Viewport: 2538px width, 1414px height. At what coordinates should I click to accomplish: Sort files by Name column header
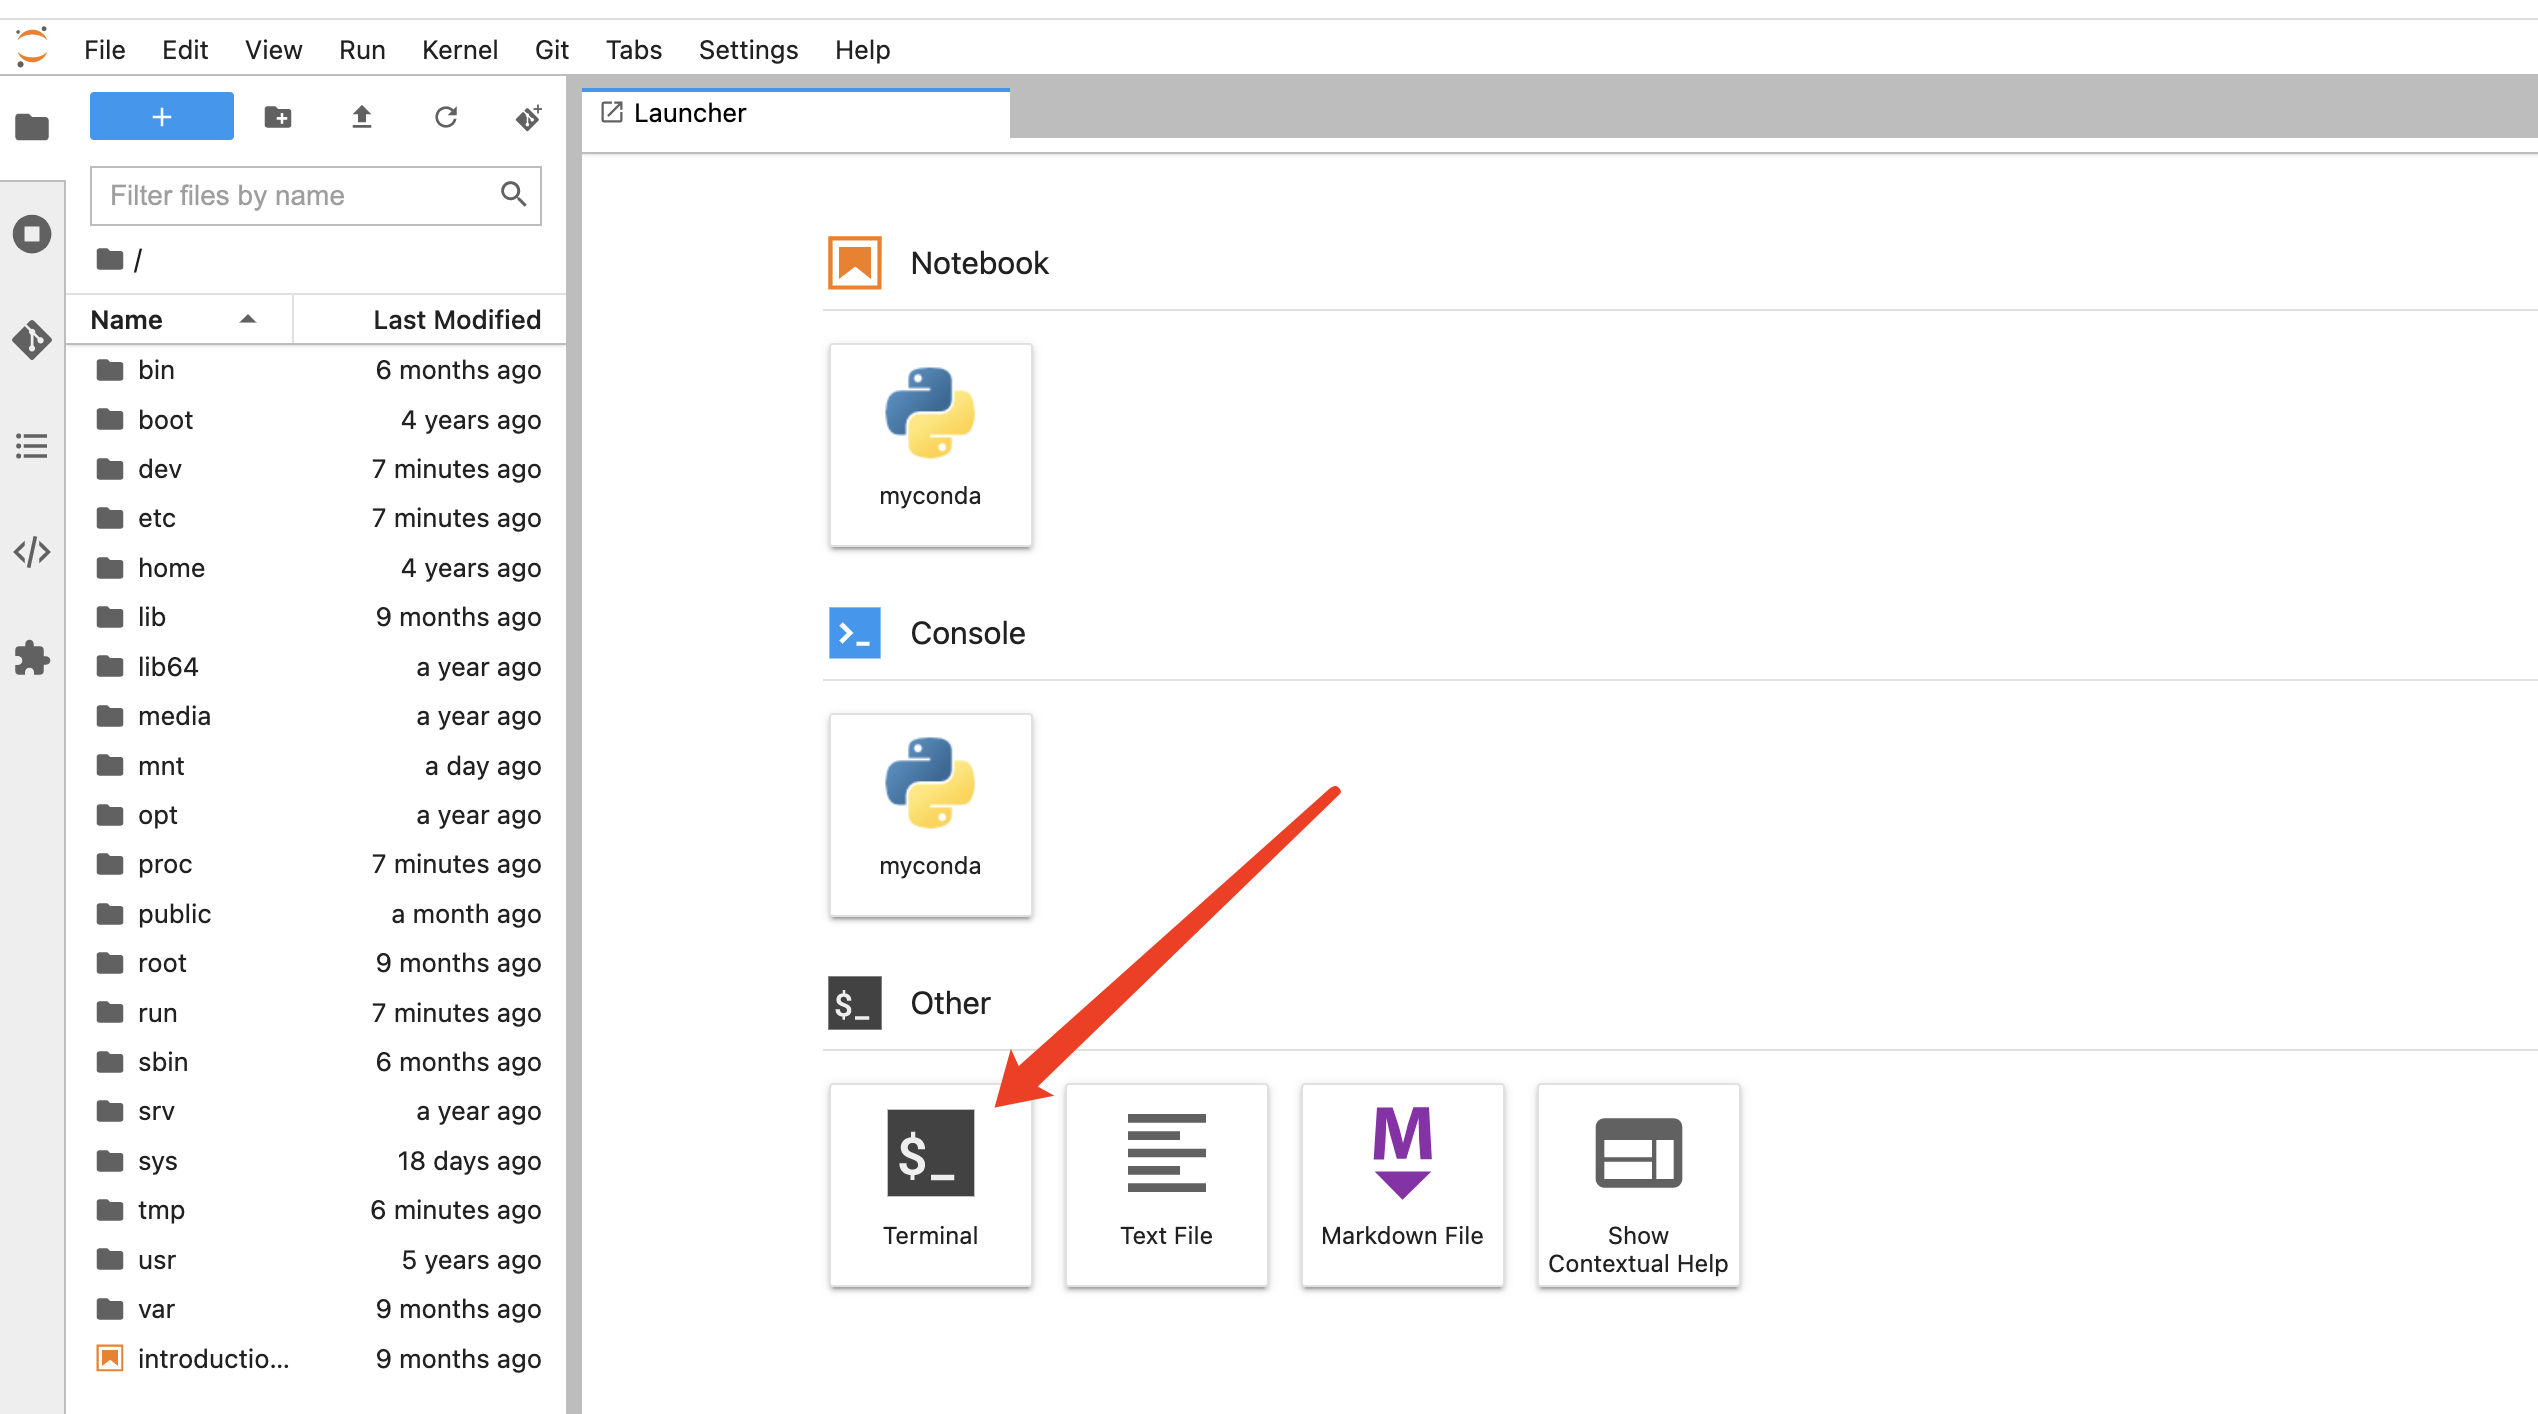point(180,319)
